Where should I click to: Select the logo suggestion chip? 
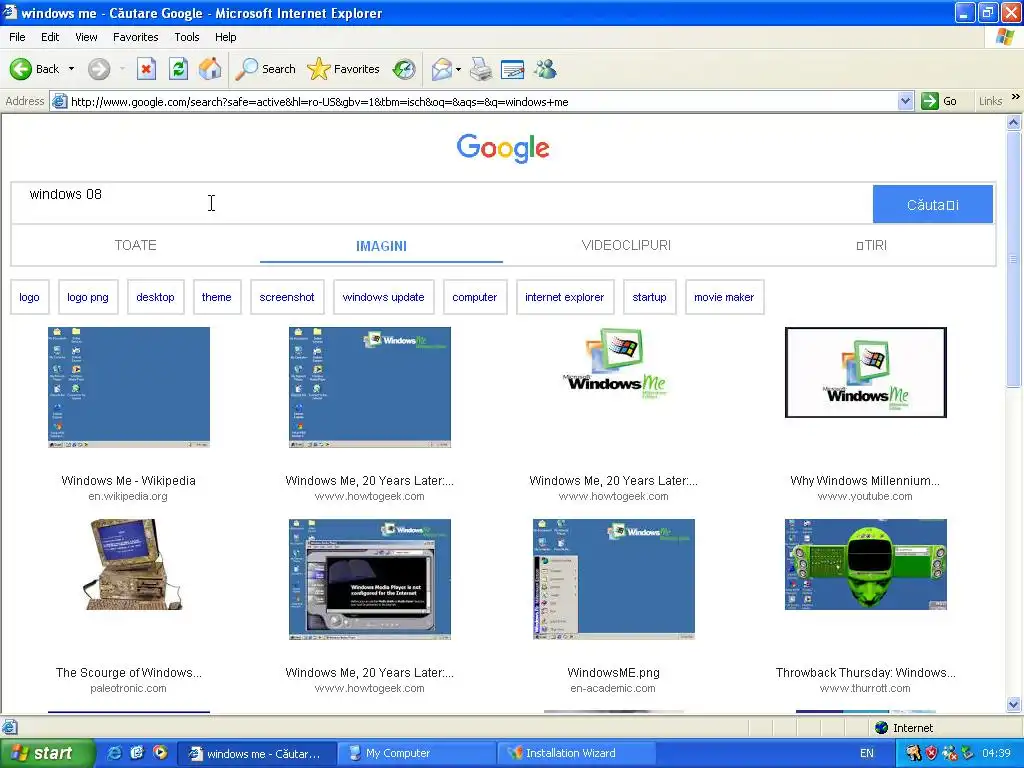pos(29,297)
